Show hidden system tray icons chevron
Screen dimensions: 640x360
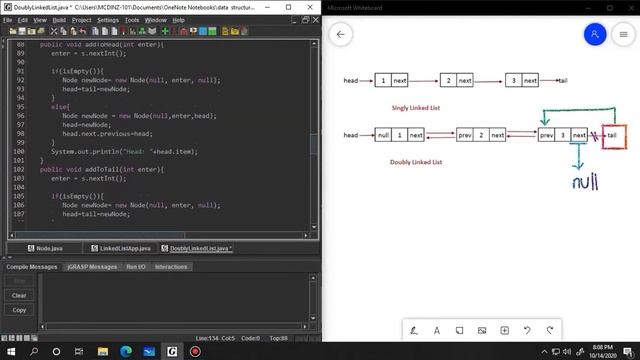pyautogui.click(x=544, y=351)
